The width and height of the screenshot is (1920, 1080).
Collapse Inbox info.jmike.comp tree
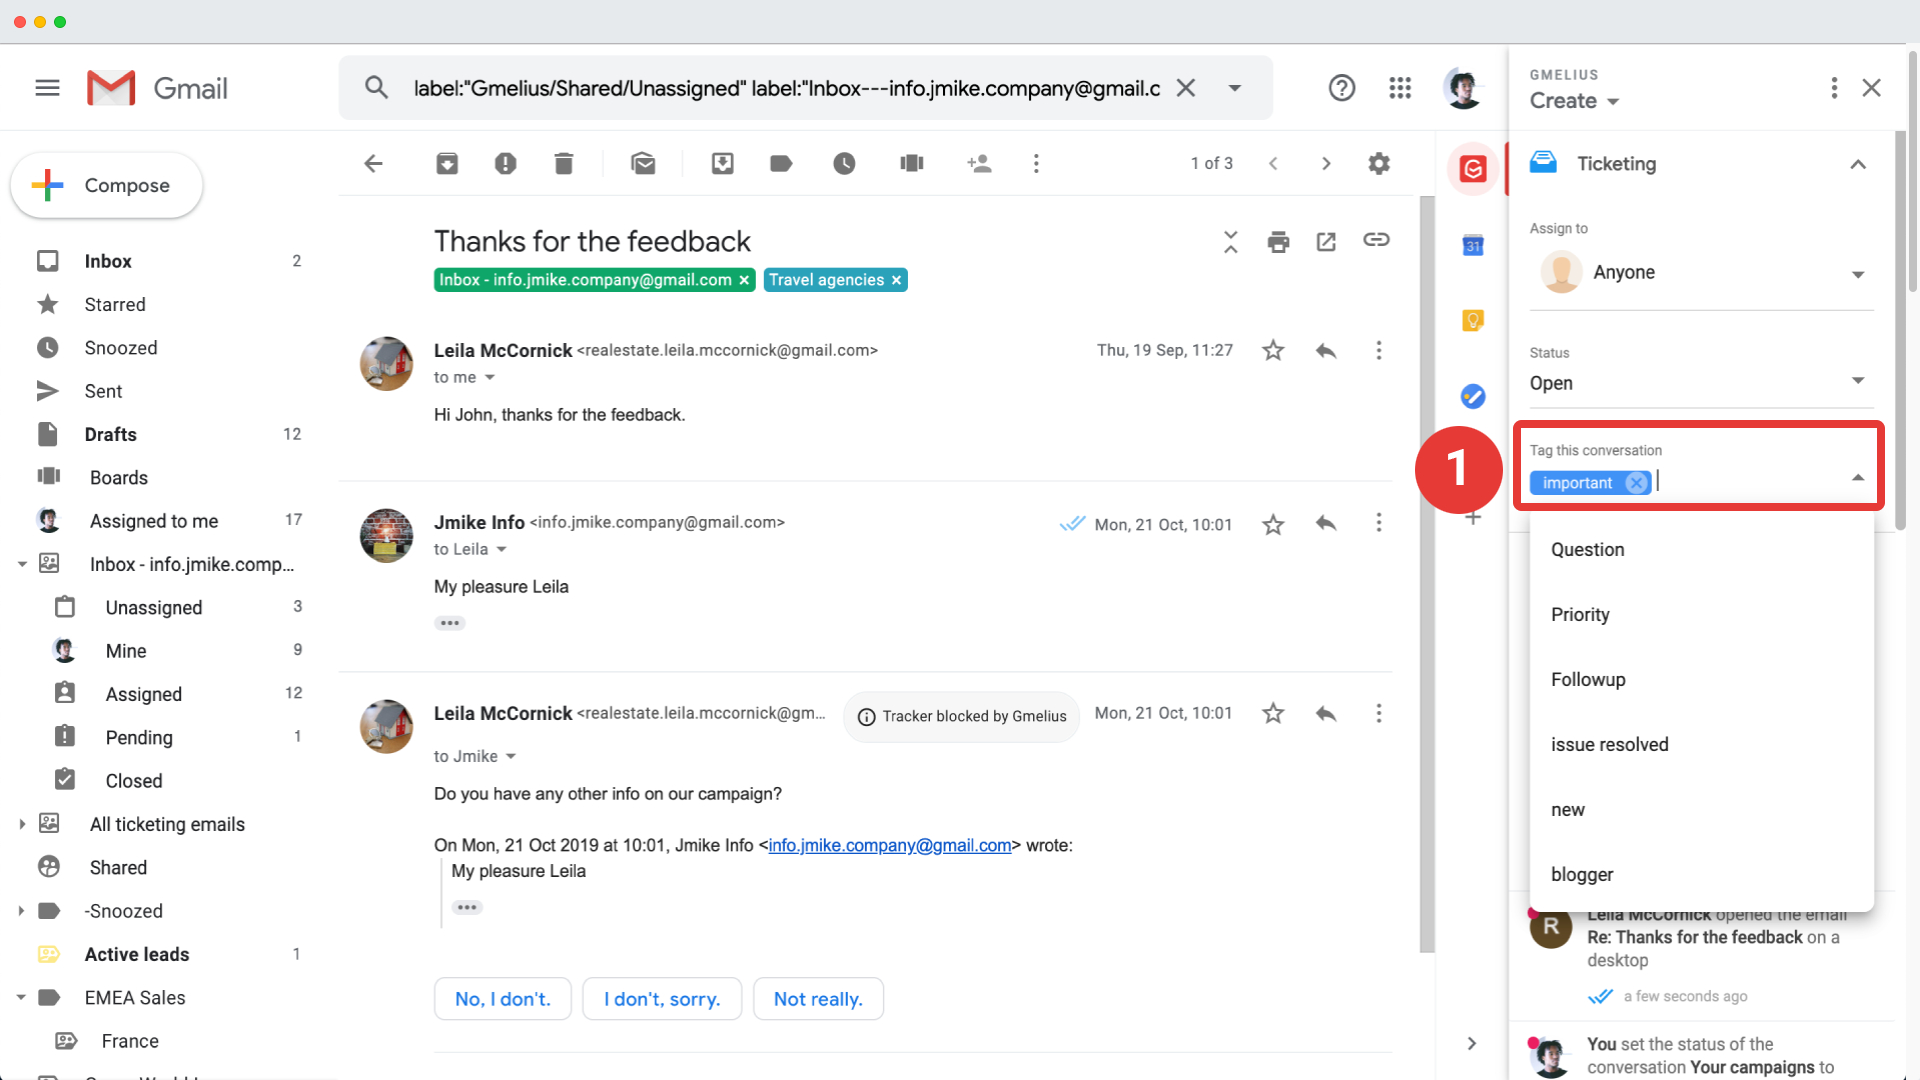tap(21, 564)
